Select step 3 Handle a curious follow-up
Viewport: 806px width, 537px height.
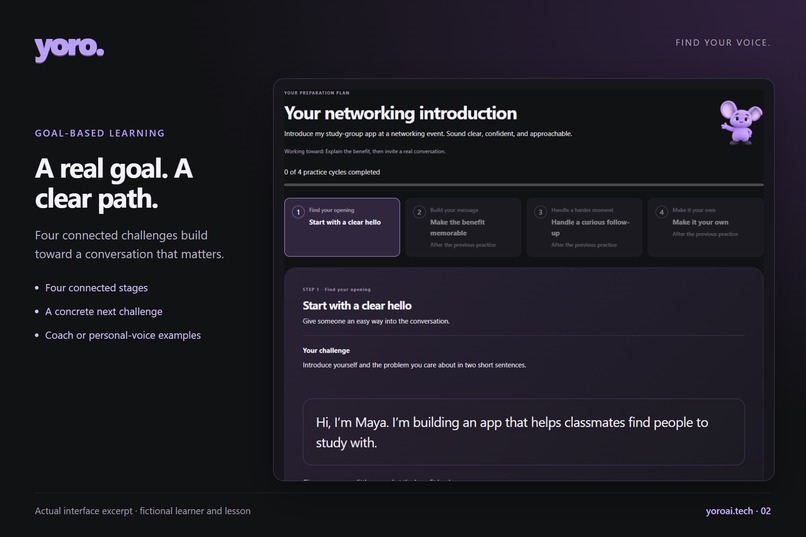pos(584,227)
